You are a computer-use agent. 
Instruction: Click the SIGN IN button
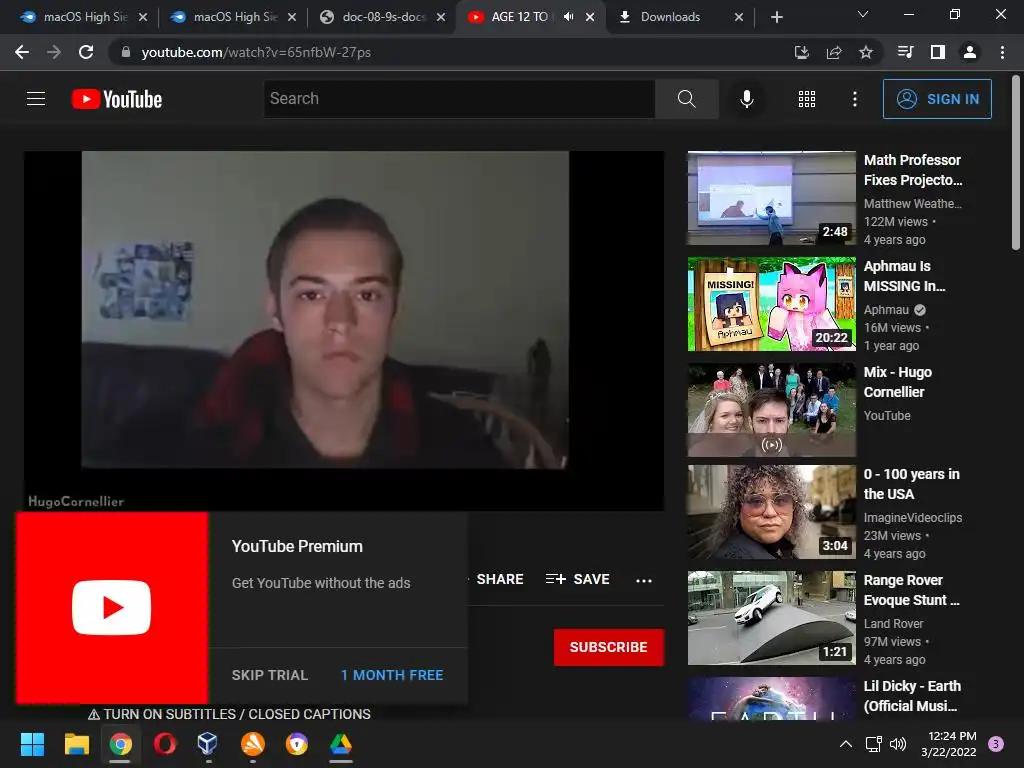[x=937, y=99]
